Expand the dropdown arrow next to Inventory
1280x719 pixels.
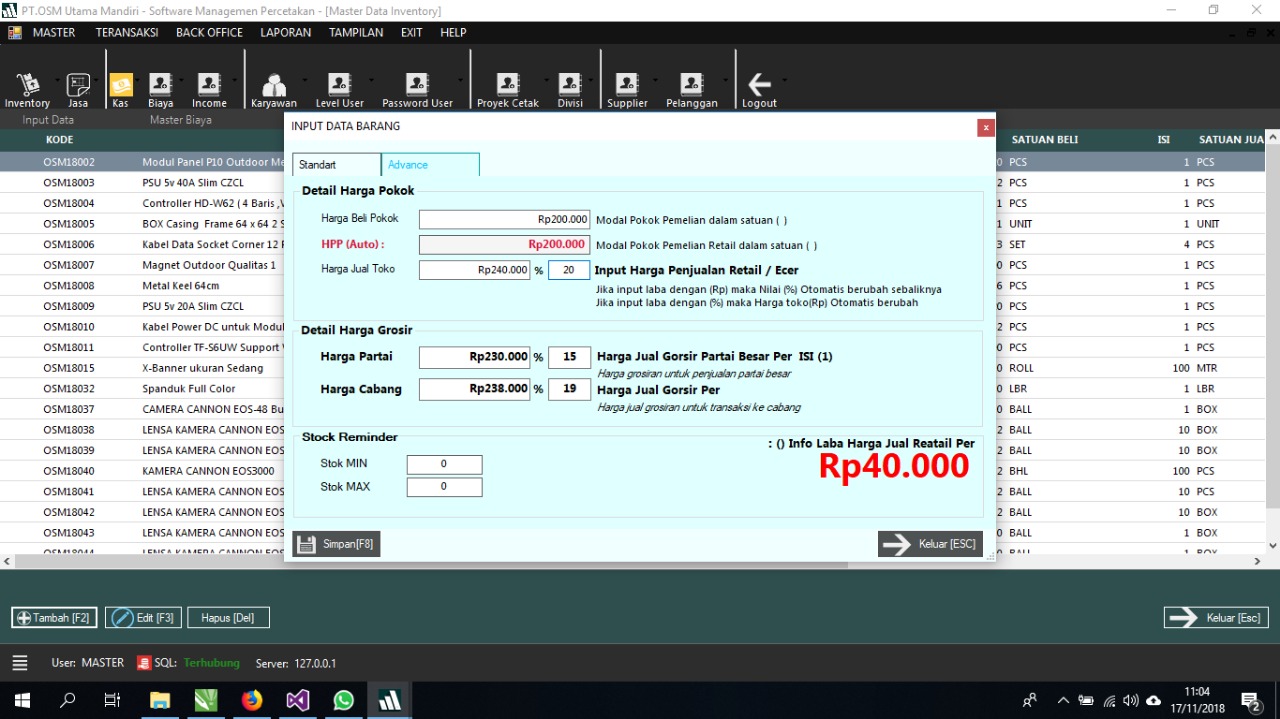click(57, 79)
